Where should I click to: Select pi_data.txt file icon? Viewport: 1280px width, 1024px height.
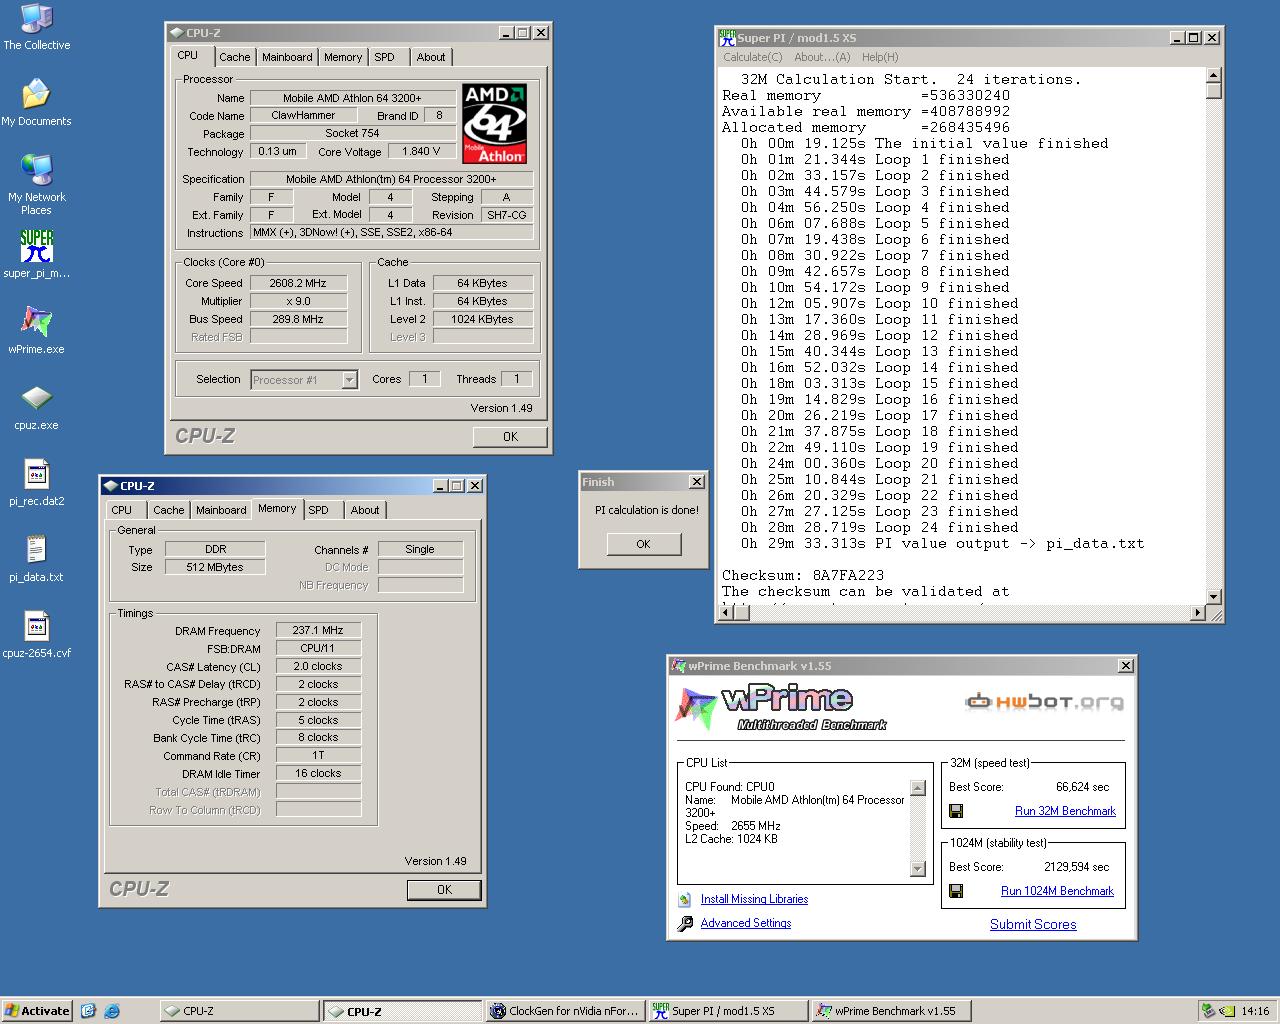pos(36,558)
